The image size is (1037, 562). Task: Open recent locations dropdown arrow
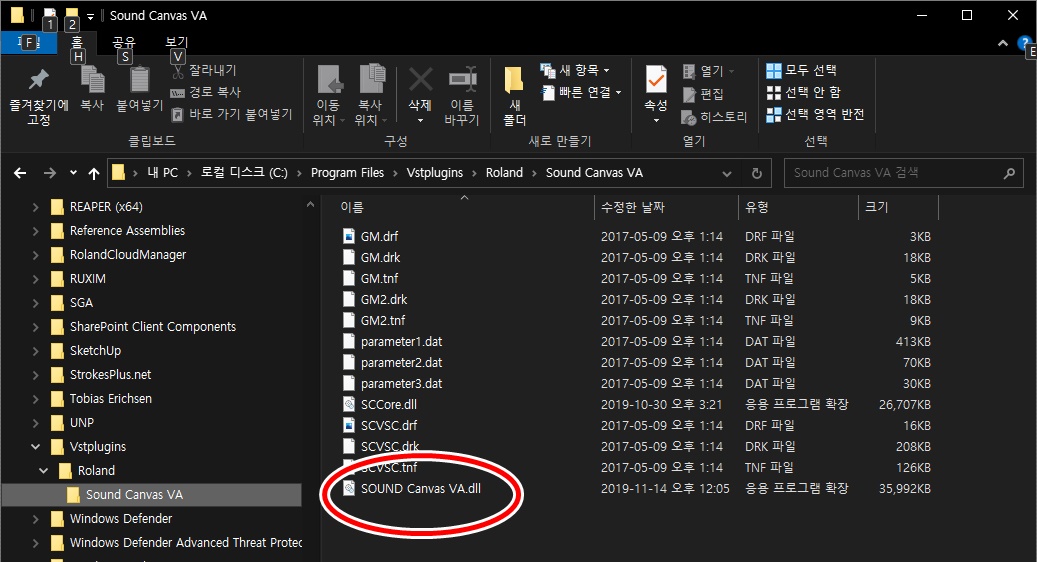coord(73,173)
